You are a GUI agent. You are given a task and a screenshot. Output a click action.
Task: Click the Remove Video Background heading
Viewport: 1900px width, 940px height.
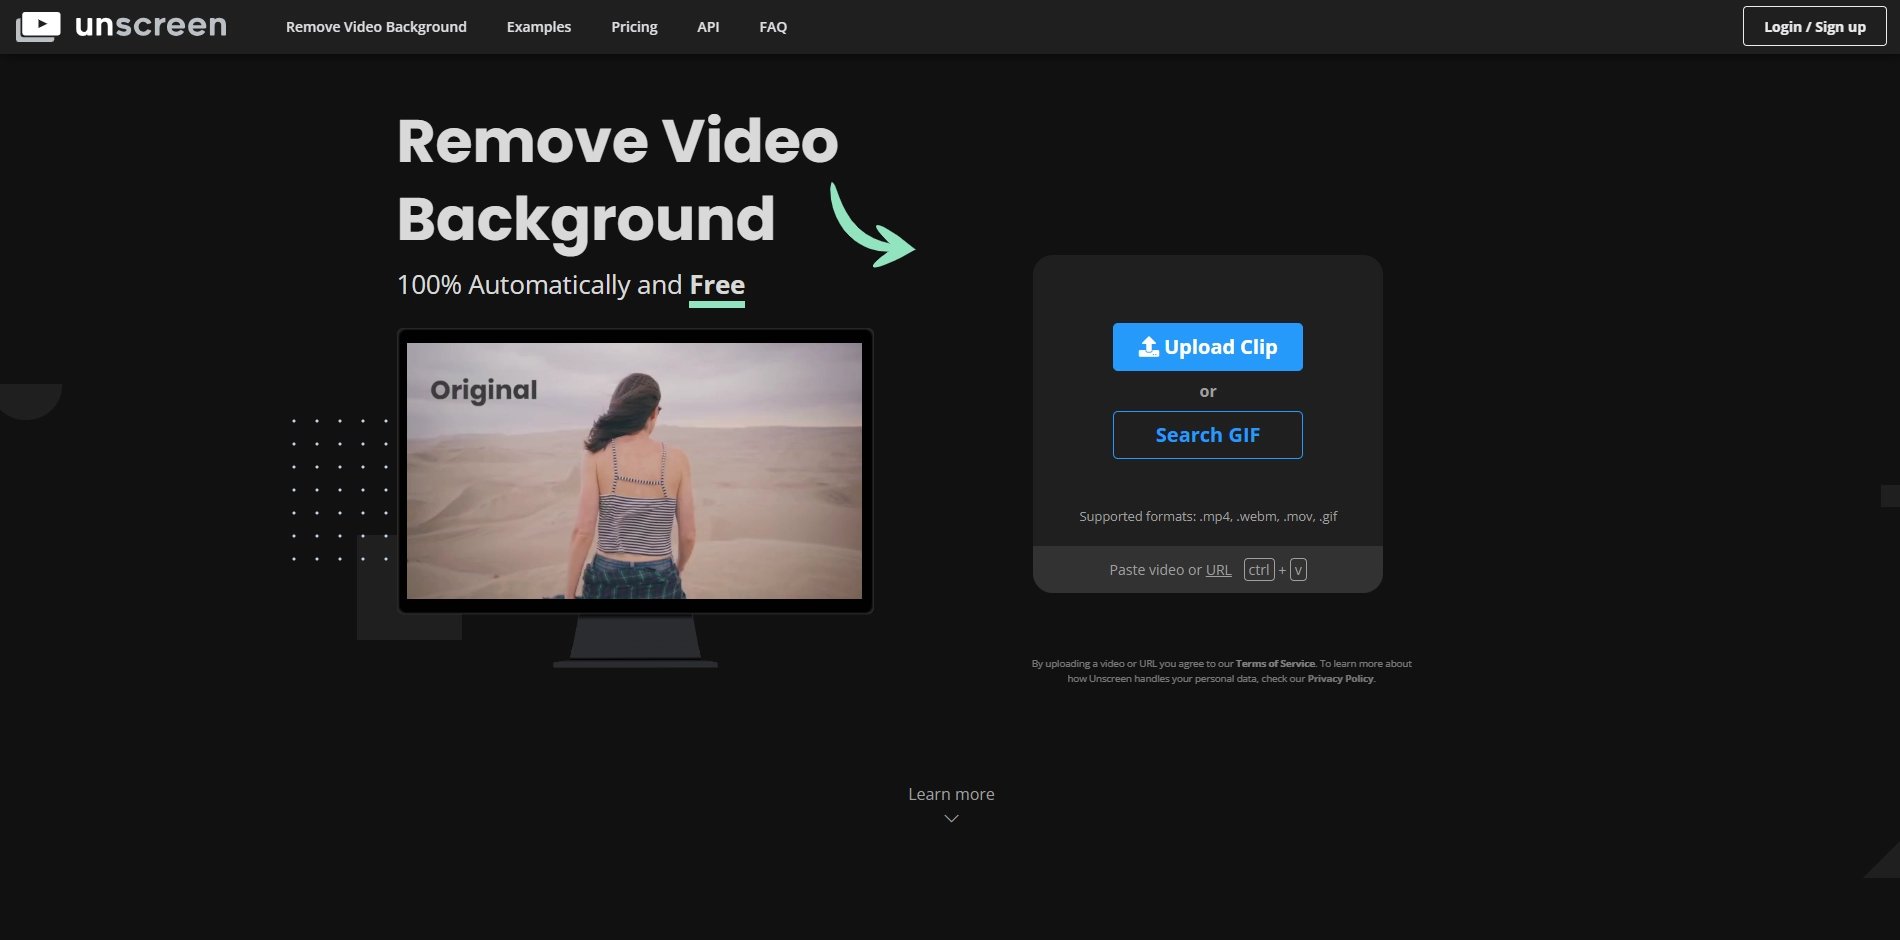617,180
